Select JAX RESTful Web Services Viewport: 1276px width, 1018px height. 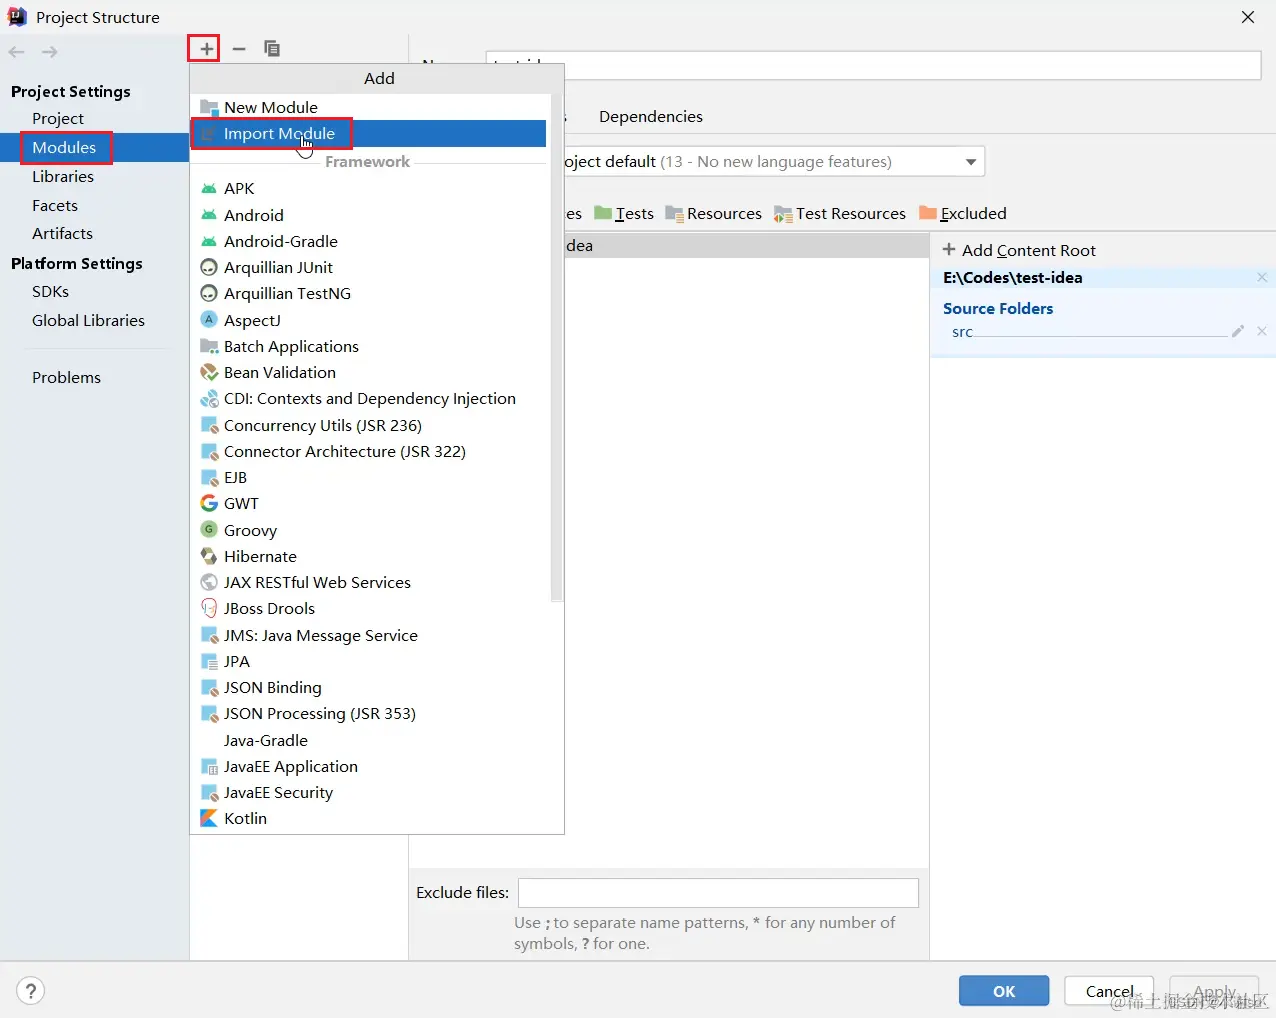pos(368,582)
